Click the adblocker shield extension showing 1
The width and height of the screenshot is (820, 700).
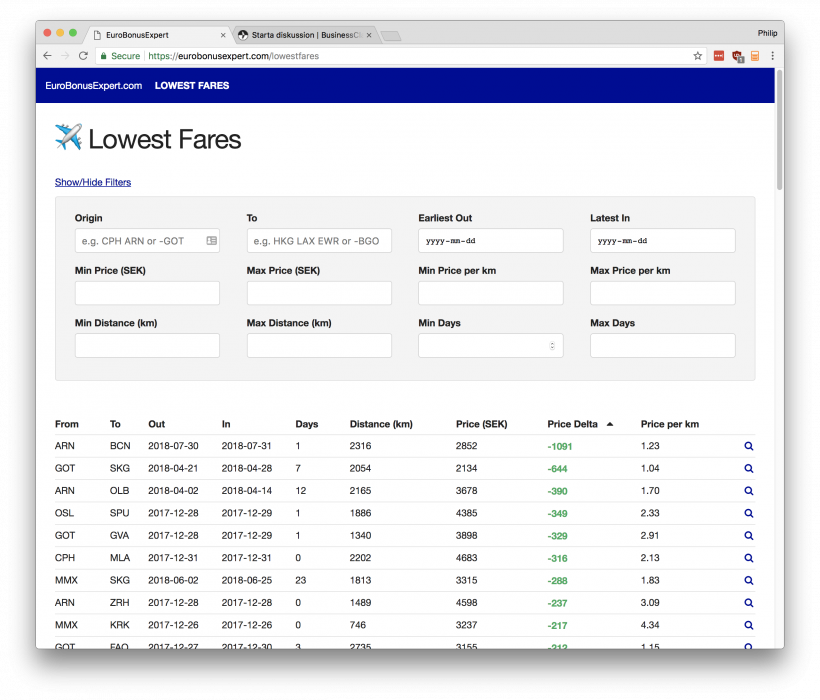[x=735, y=56]
